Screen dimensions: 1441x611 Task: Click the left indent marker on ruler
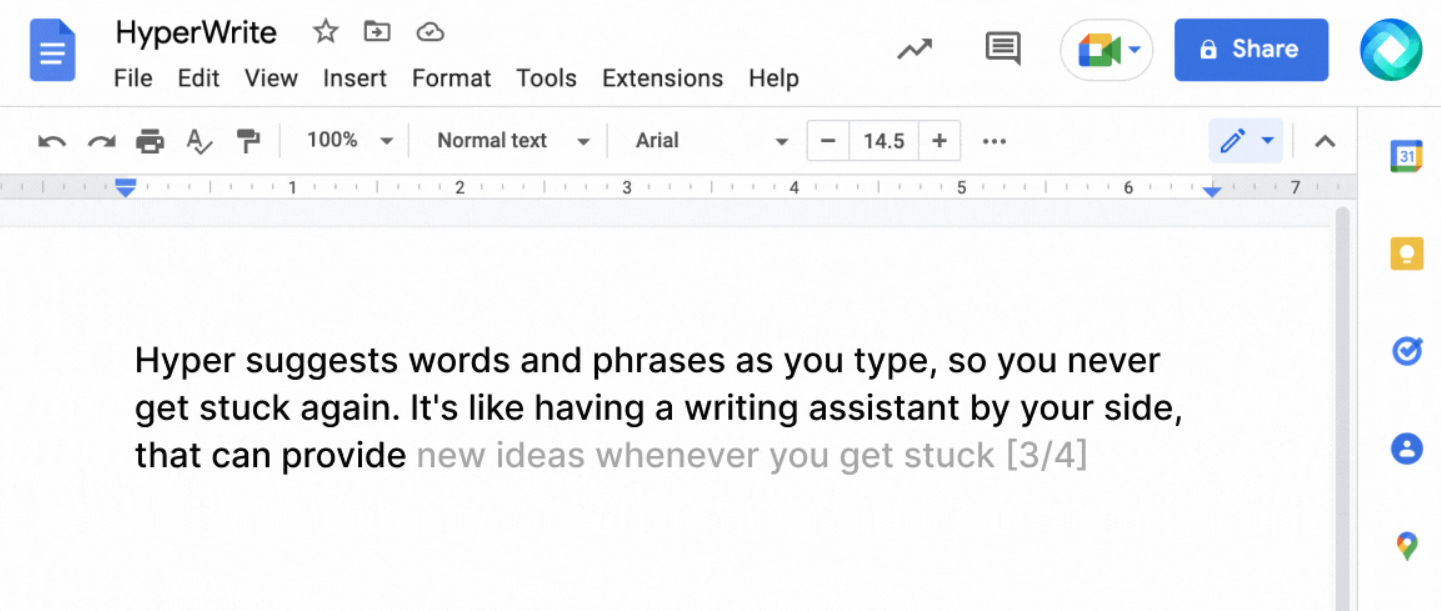pos(125,187)
